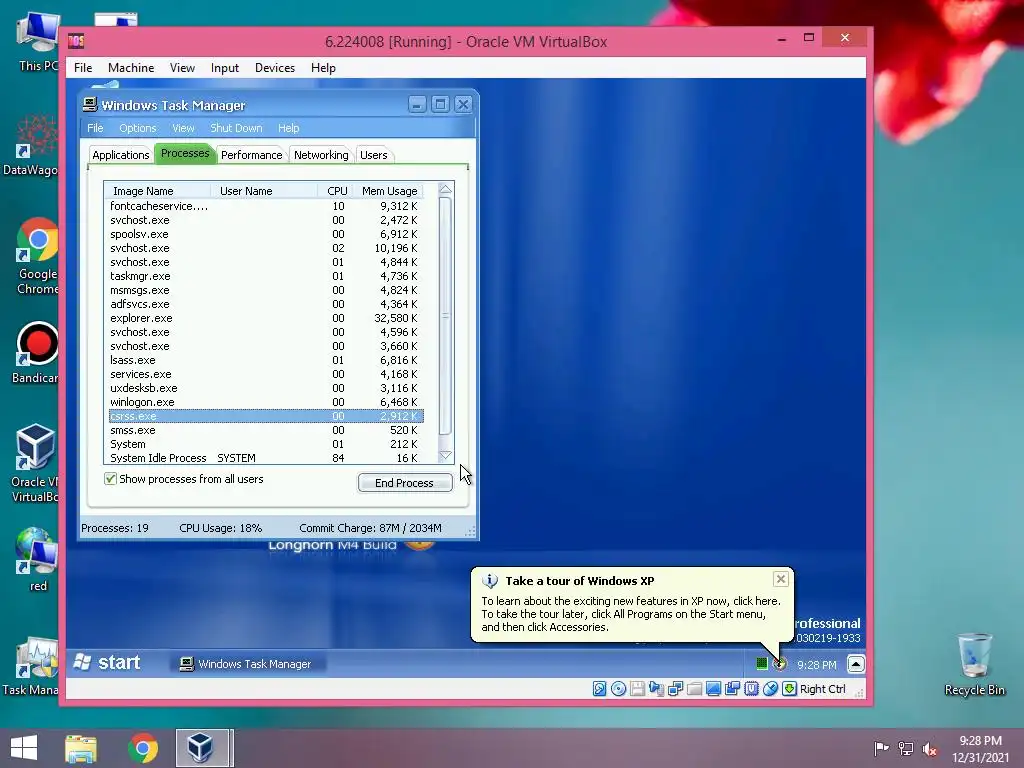Click Windows Task Manager taskbar button
Viewport: 1024px width, 768px height.
pyautogui.click(x=246, y=664)
